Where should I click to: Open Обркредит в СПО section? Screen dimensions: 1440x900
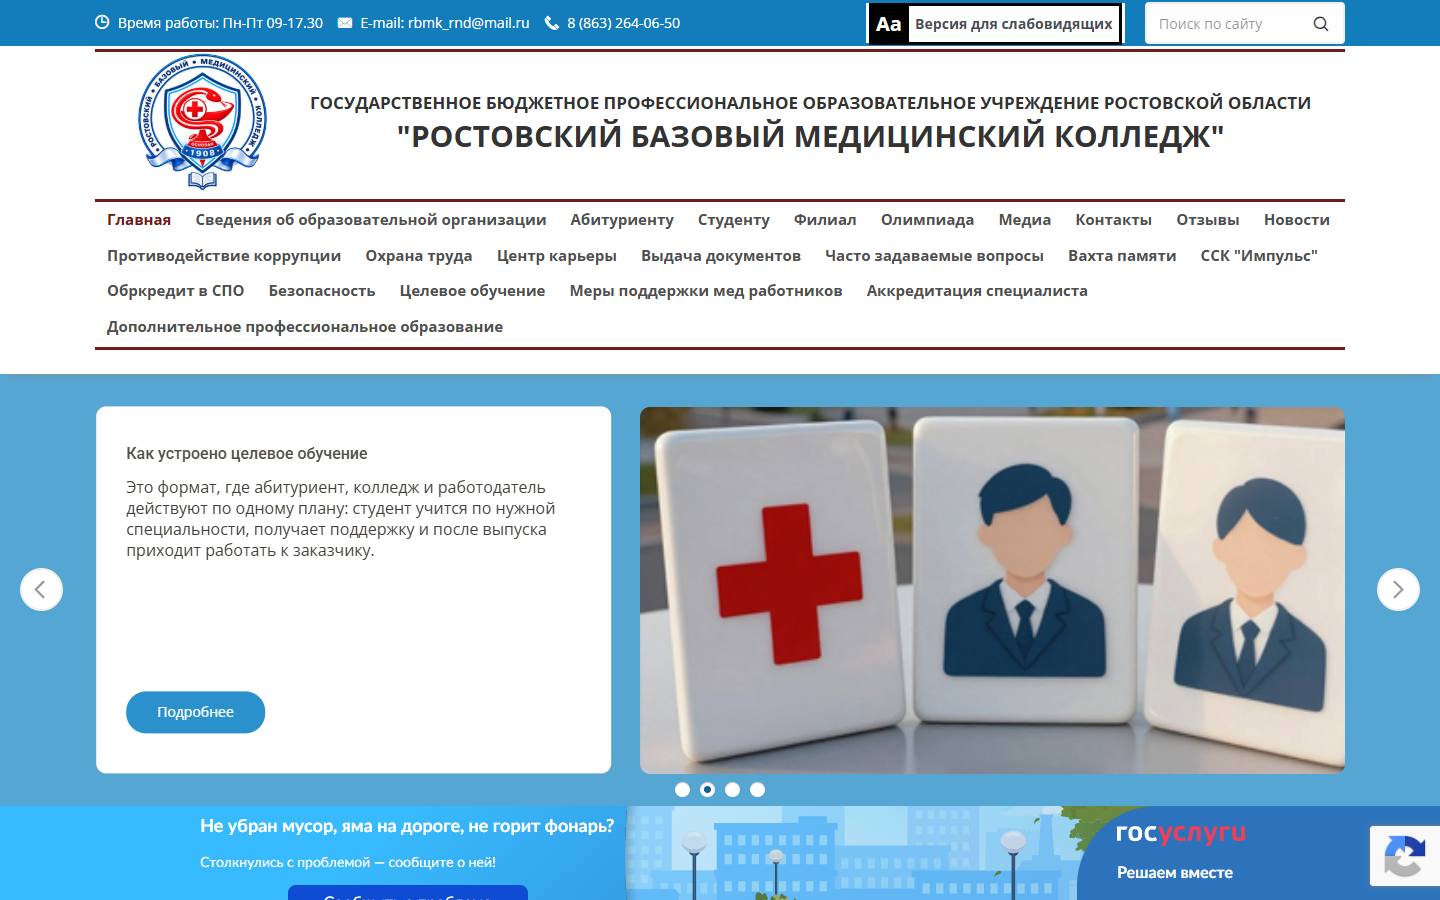[x=176, y=291]
